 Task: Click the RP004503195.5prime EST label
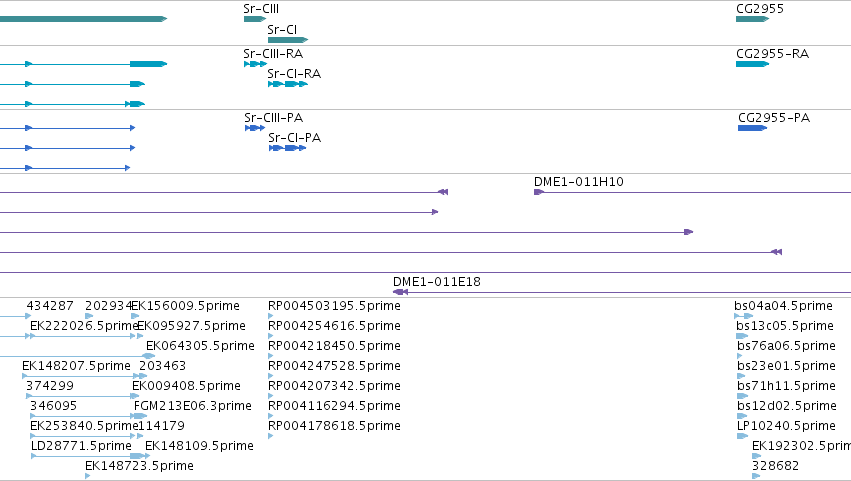click(x=334, y=306)
